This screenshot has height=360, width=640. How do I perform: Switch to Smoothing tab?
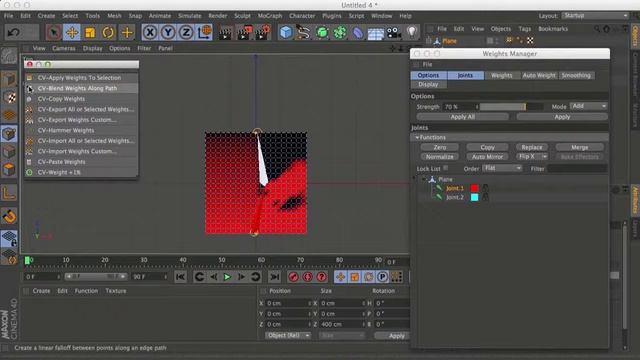coord(576,76)
